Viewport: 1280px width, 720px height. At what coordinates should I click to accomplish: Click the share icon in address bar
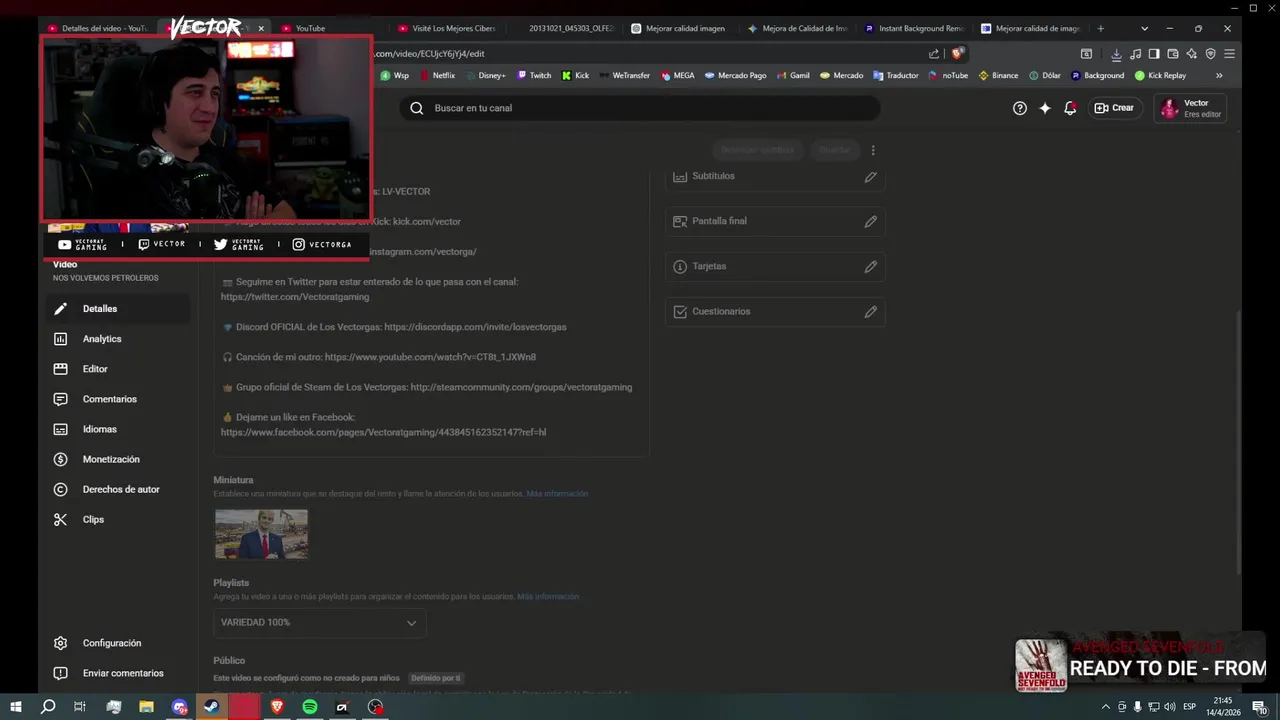[x=934, y=54]
